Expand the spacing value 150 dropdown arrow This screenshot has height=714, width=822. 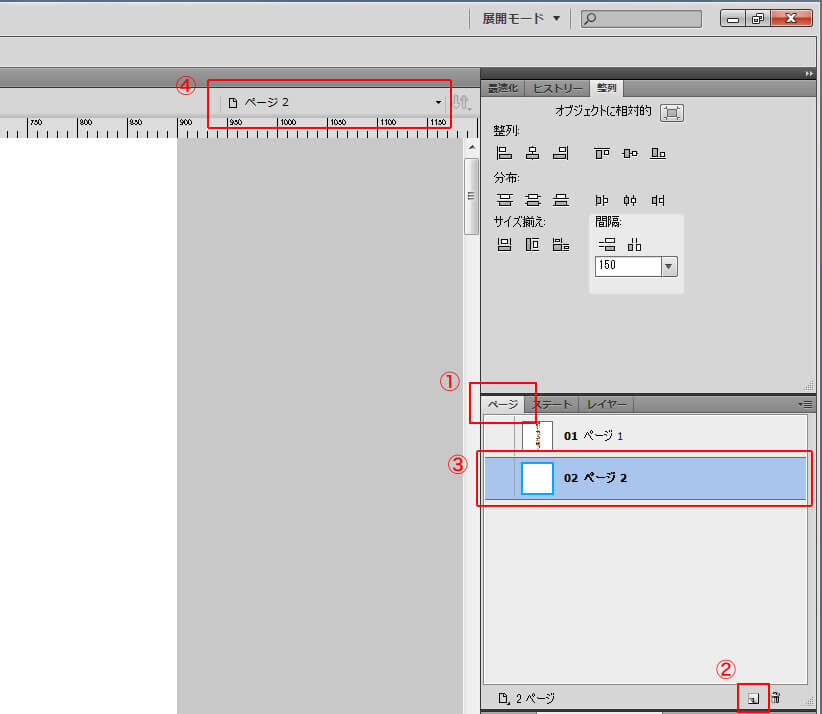(669, 266)
